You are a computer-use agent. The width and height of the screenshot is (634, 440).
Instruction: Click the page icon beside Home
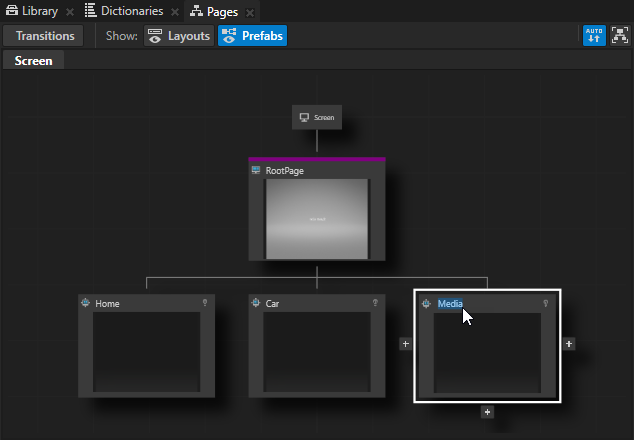[x=86, y=303]
